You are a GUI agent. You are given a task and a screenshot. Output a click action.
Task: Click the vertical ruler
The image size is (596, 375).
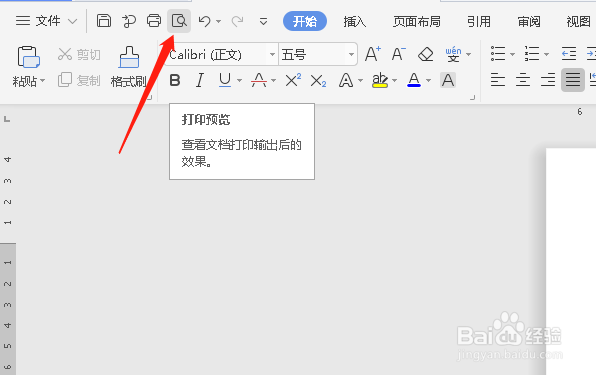click(x=8, y=262)
